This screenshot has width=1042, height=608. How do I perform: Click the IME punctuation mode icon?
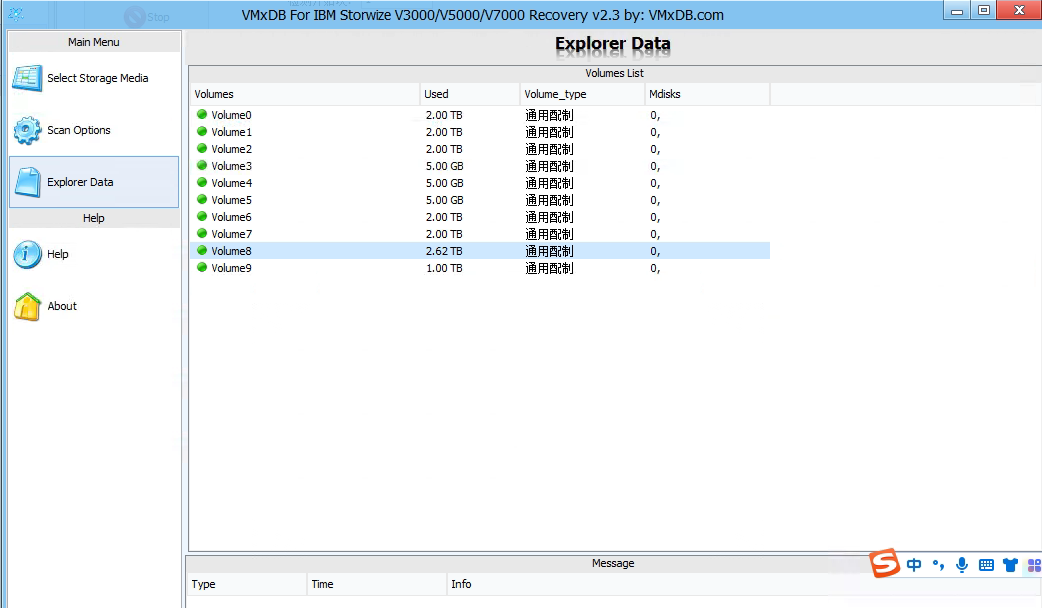pyautogui.click(x=938, y=565)
